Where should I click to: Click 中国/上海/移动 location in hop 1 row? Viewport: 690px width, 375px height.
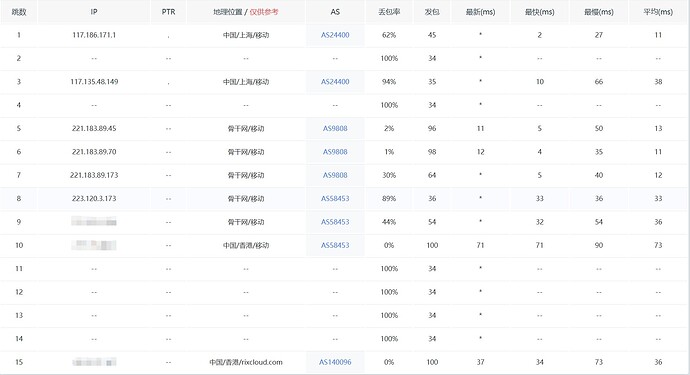[246, 35]
